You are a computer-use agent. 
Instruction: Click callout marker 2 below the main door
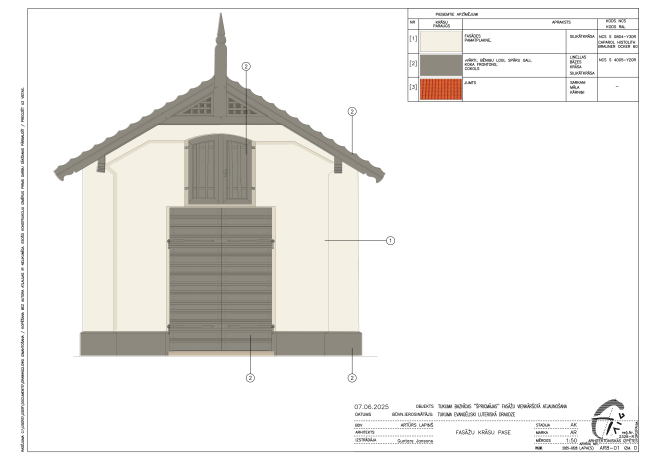click(250, 378)
